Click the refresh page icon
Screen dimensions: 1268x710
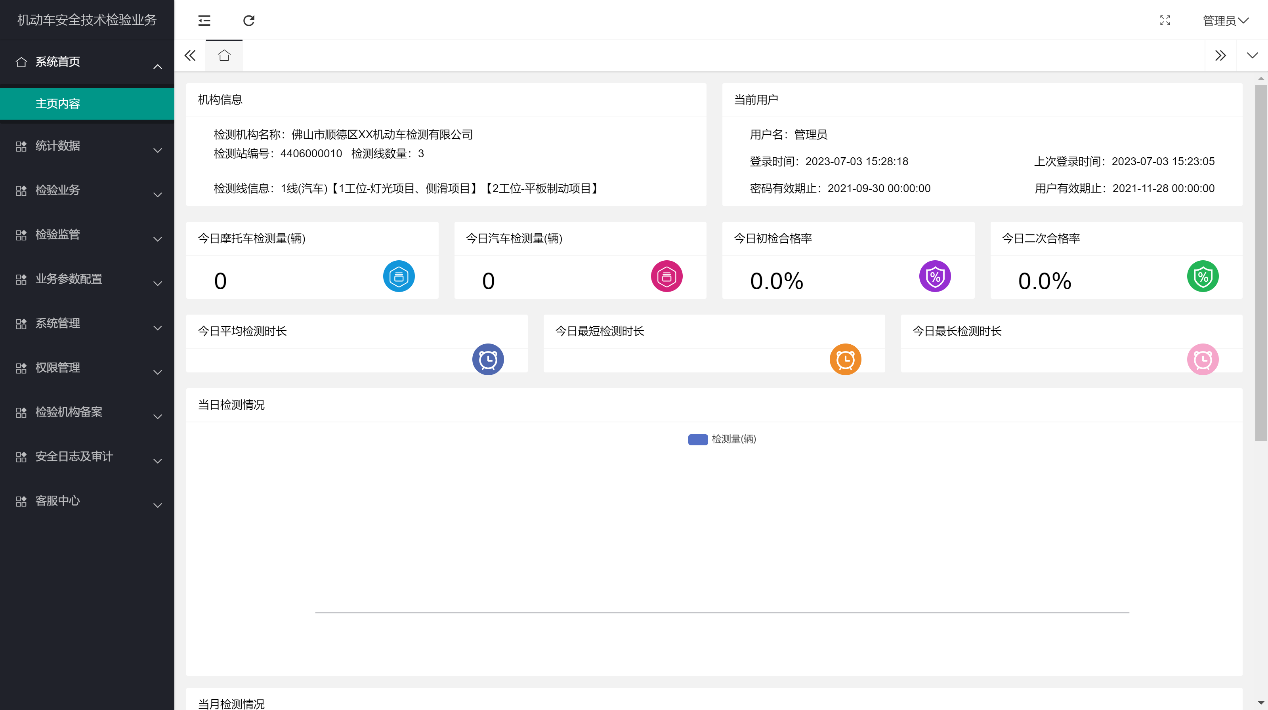click(249, 20)
